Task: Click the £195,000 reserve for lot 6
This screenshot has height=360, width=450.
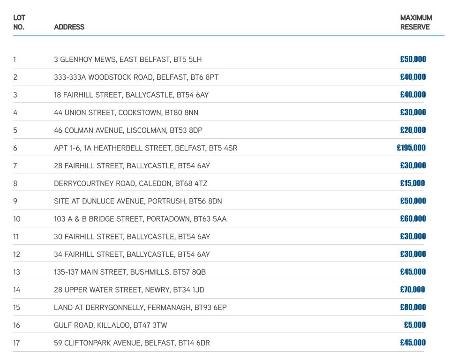Action: pos(411,148)
